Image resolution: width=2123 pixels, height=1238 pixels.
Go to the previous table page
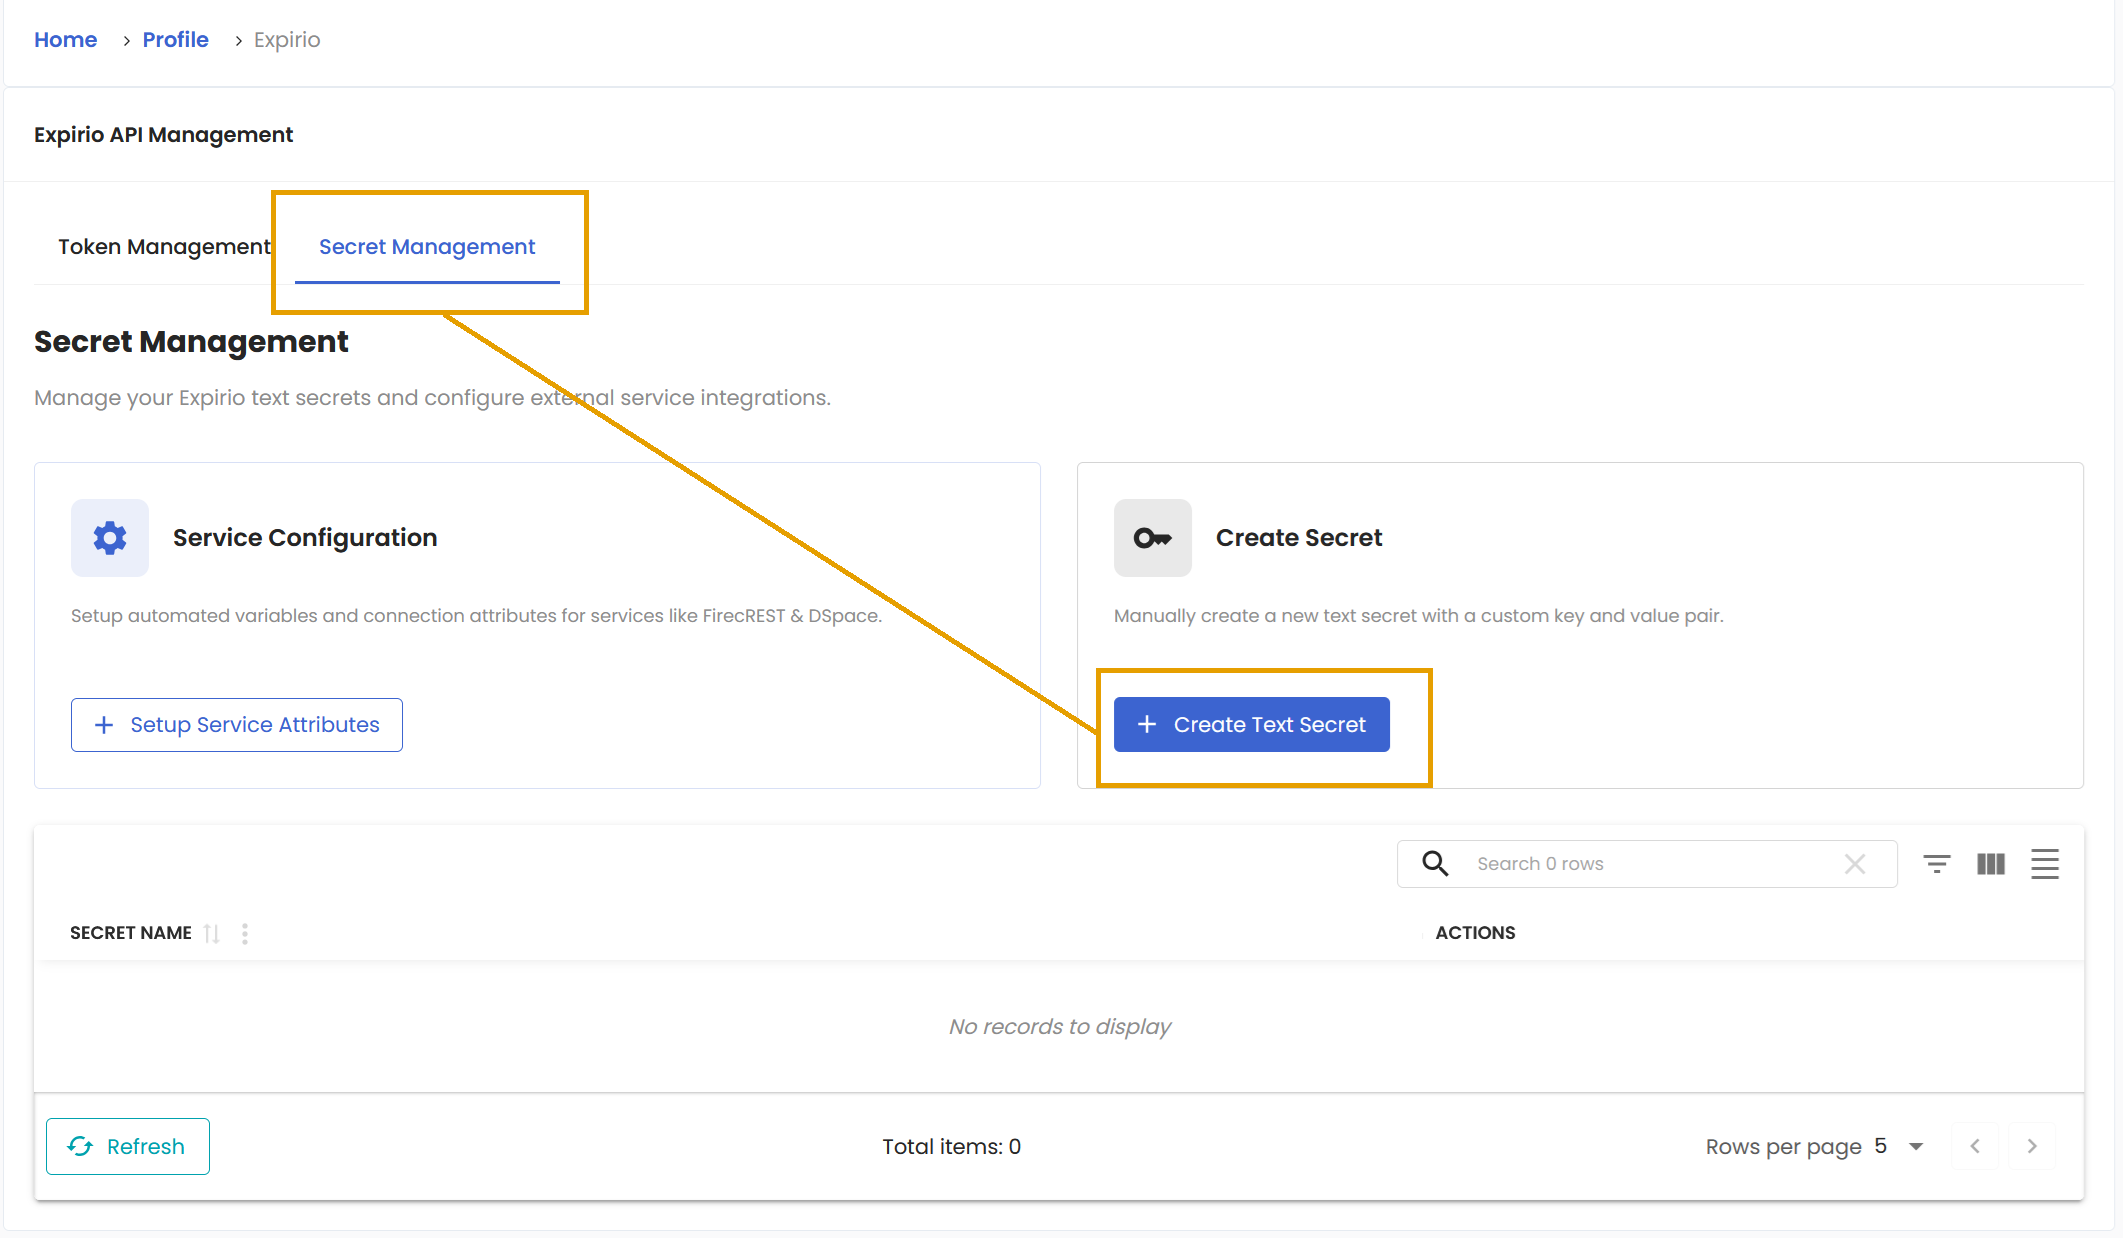click(x=1975, y=1146)
